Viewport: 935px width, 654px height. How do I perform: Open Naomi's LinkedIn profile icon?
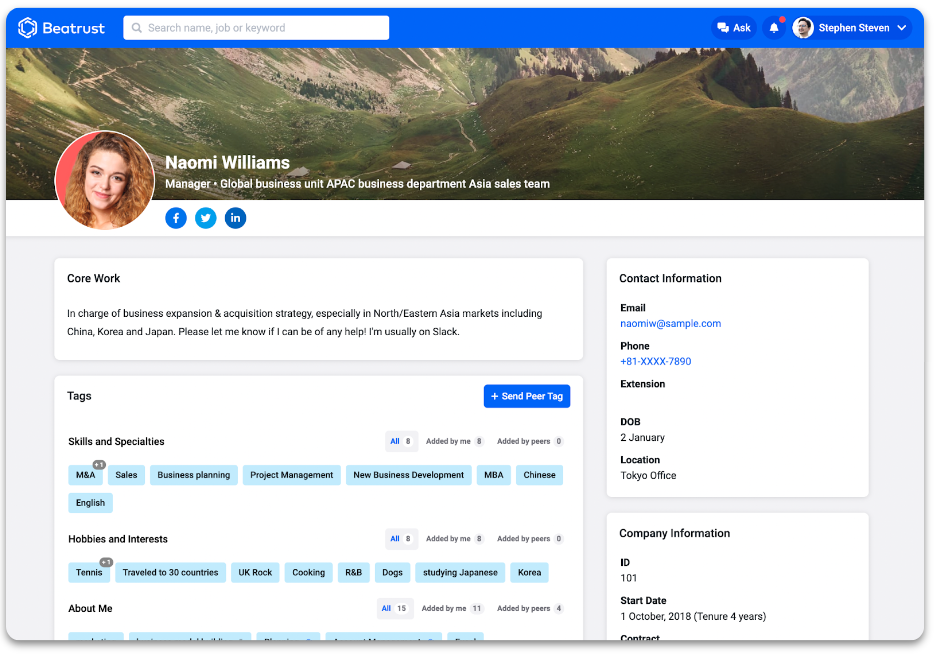pyautogui.click(x=236, y=218)
